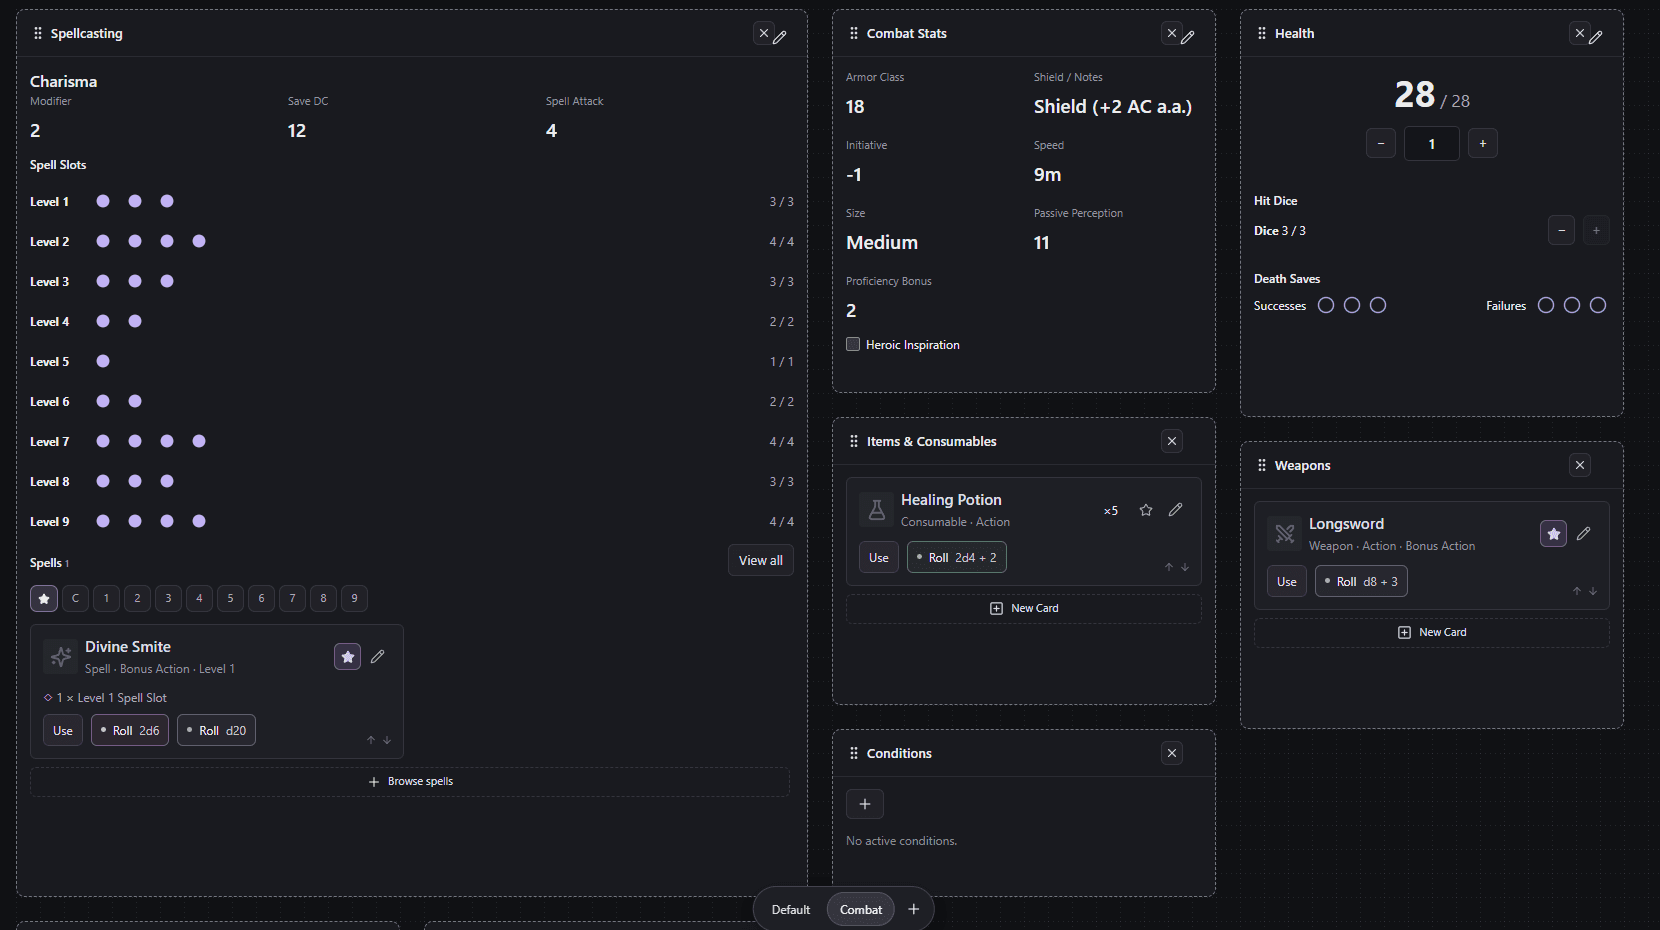Toggle second Level 4 spell slot
Image resolution: width=1660 pixels, height=930 pixels.
click(135, 321)
